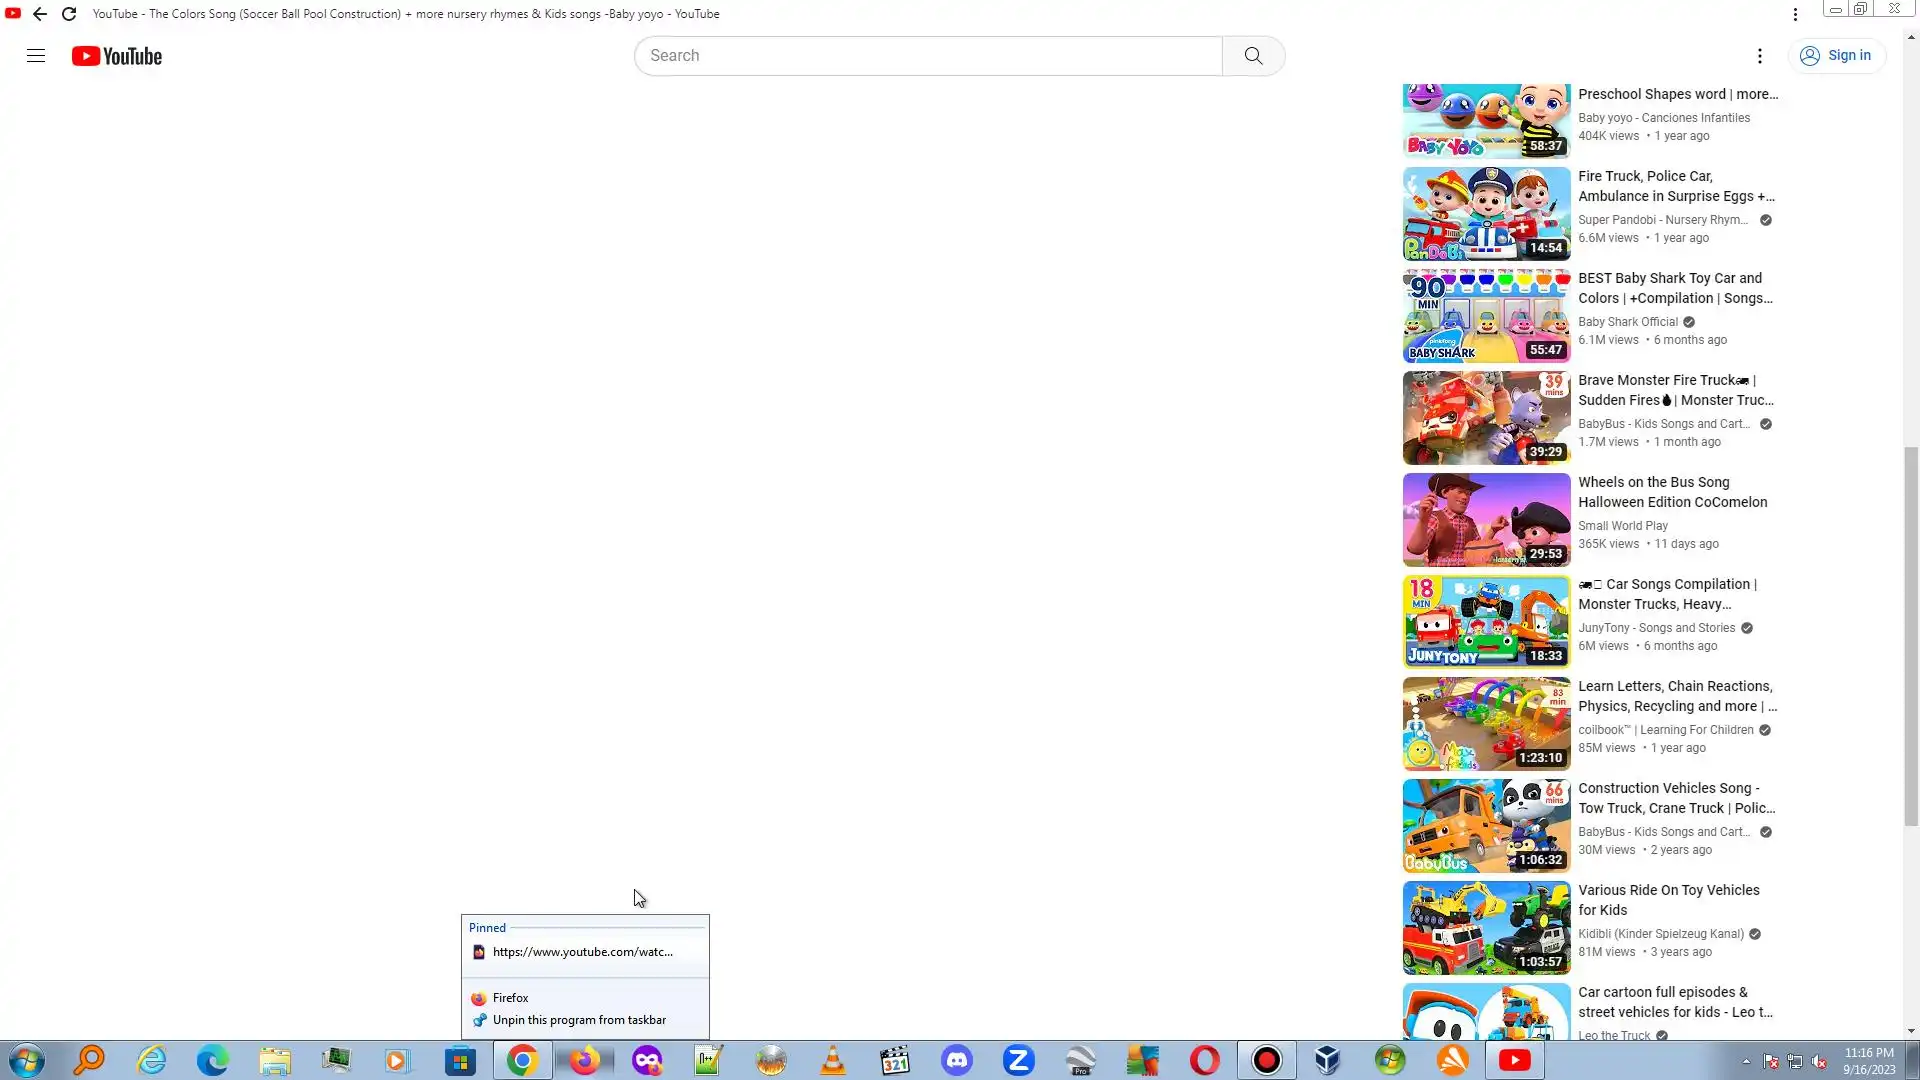Click the browser back arrow
This screenshot has width=1920, height=1080.
40,14
